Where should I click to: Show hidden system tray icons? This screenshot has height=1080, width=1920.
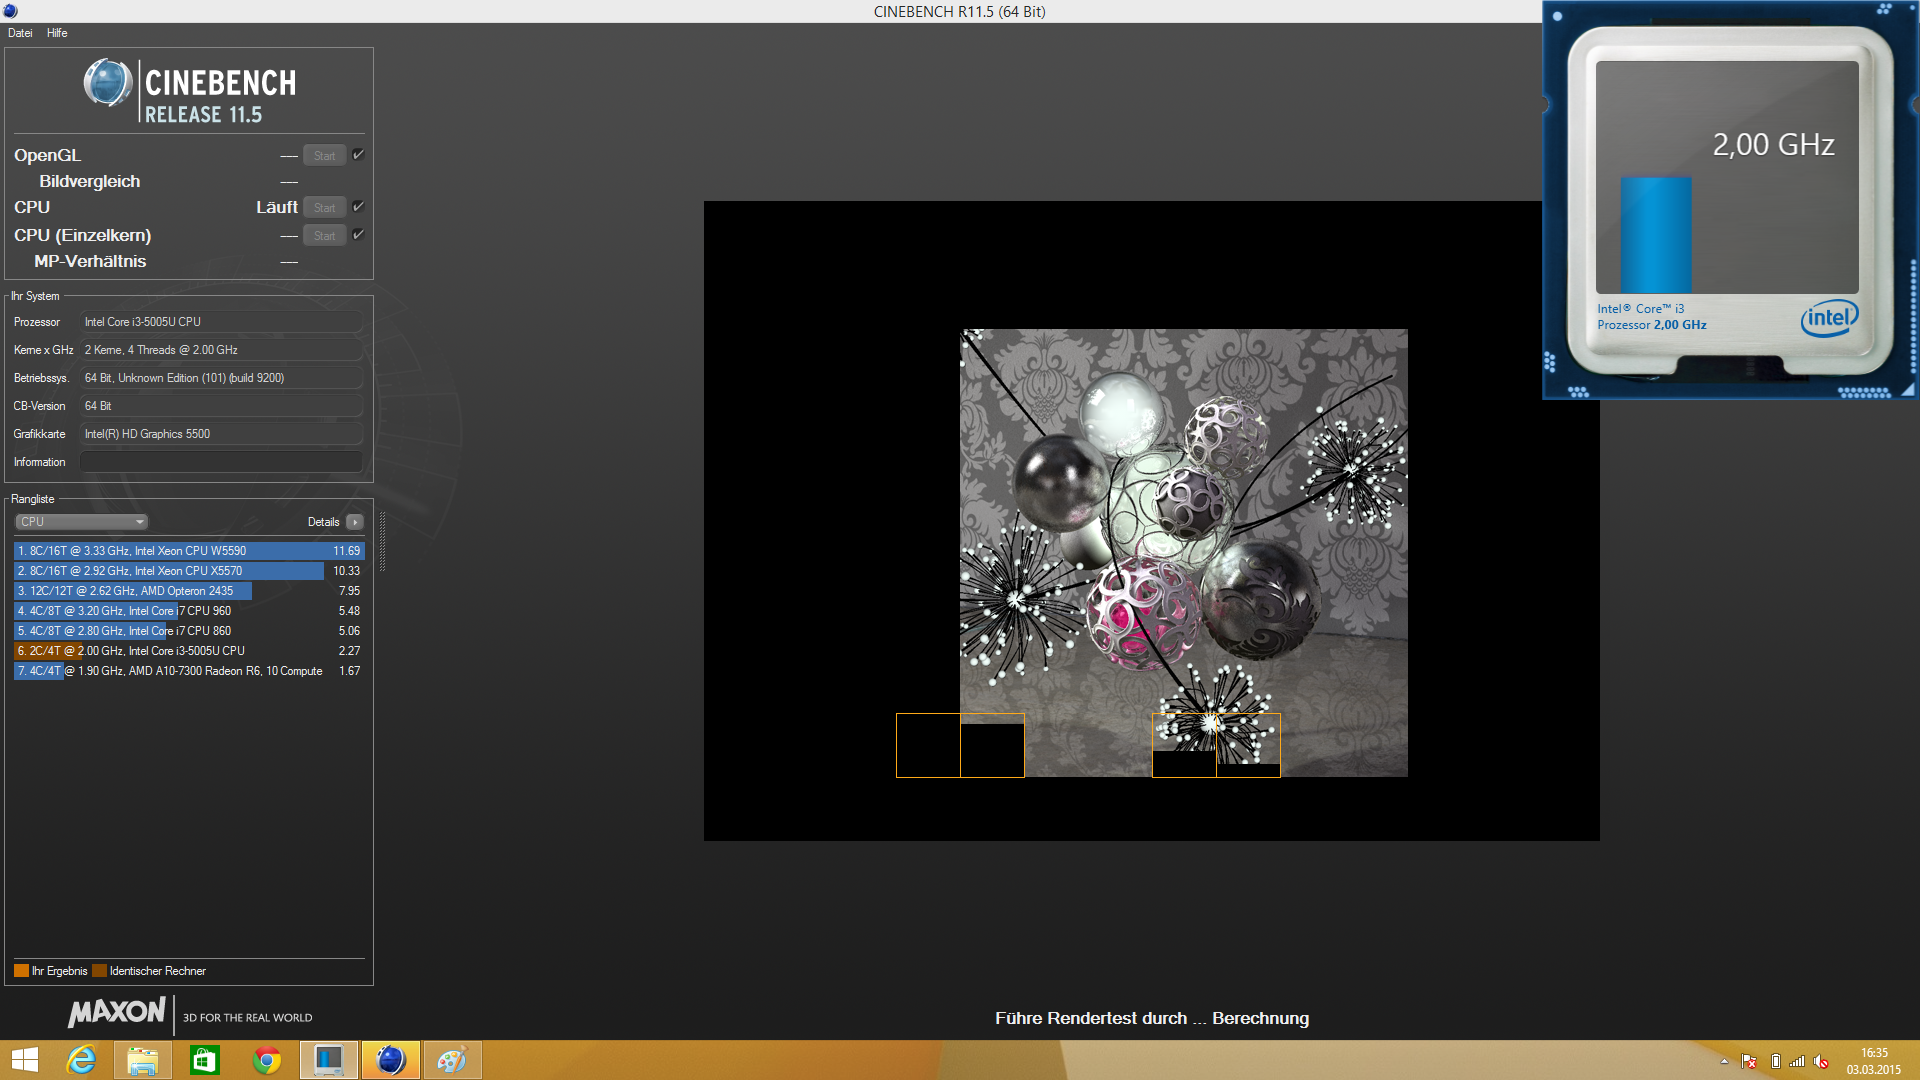1724,1061
